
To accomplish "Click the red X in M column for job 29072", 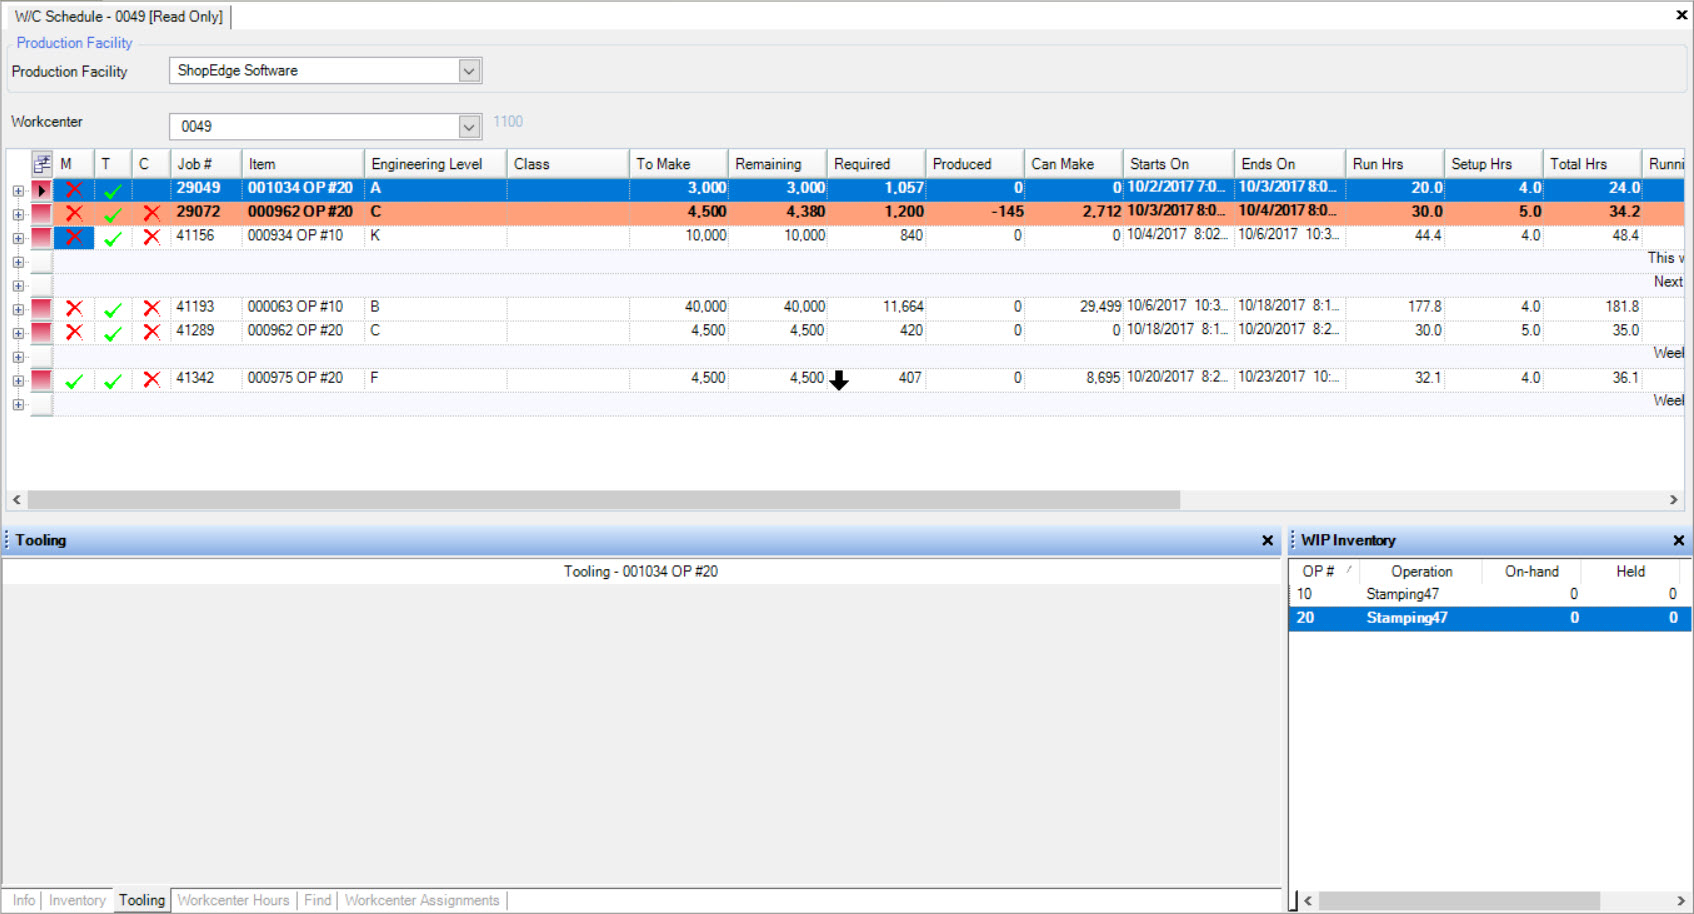I will coord(74,213).
